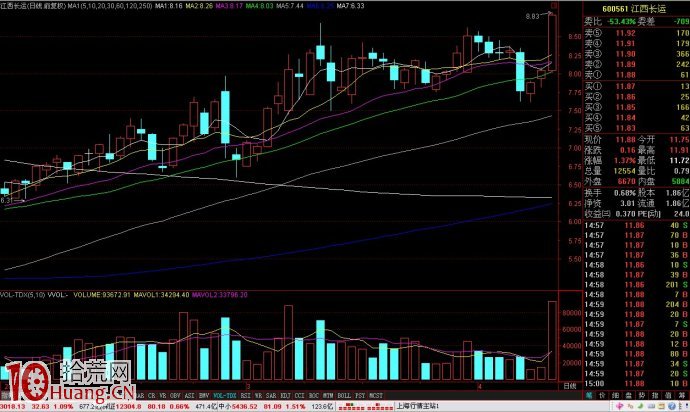
Task: Click the MAVOL1:34284.40 label
Action: pos(161,294)
